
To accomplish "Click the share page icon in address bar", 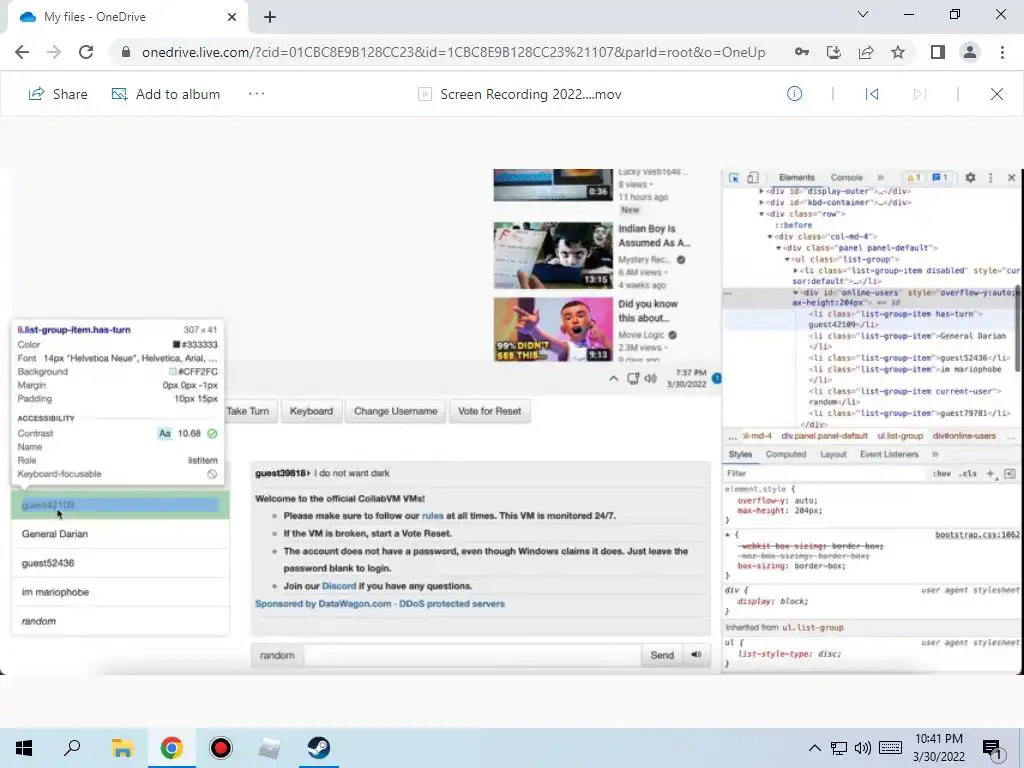I will [866, 52].
